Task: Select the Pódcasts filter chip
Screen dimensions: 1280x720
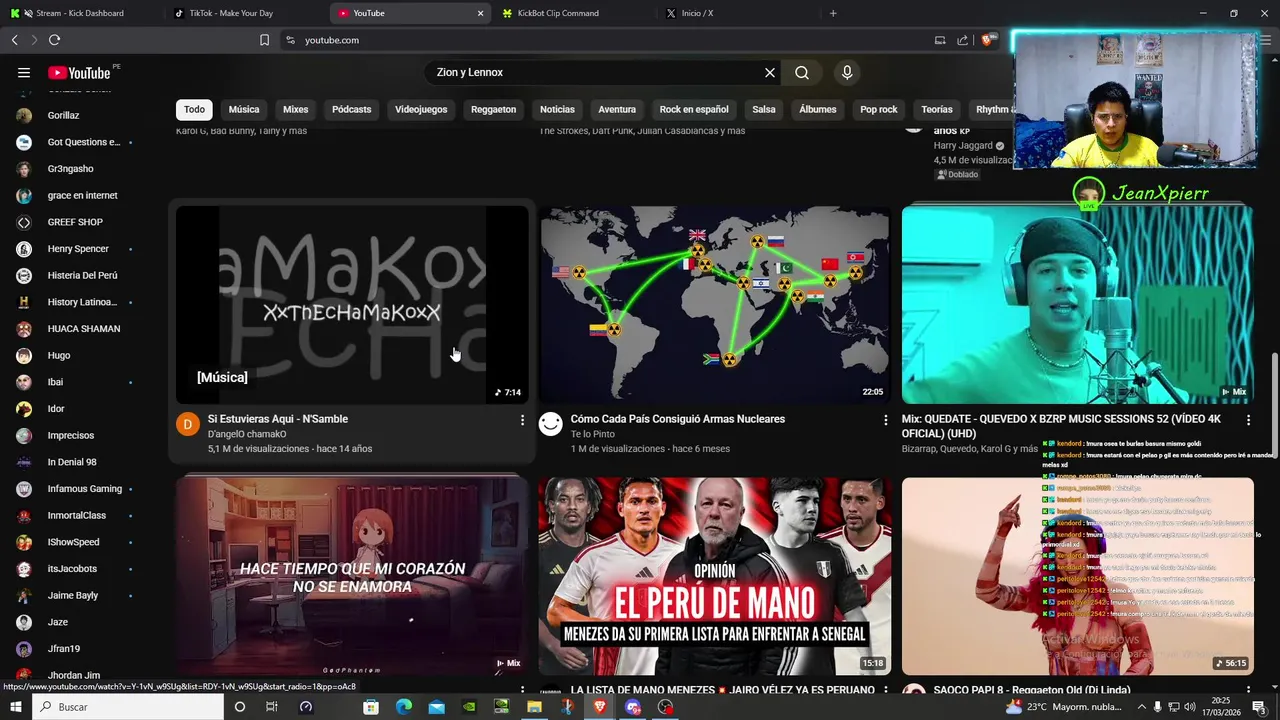Action: 351,109
